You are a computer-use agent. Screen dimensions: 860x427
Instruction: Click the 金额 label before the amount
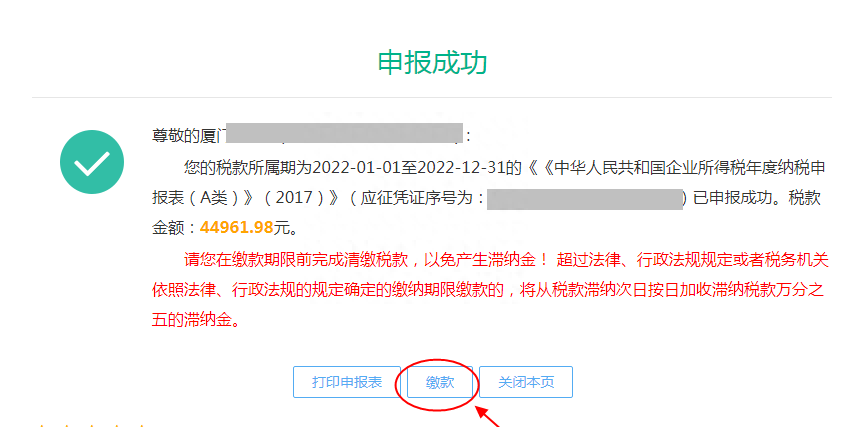(x=169, y=228)
